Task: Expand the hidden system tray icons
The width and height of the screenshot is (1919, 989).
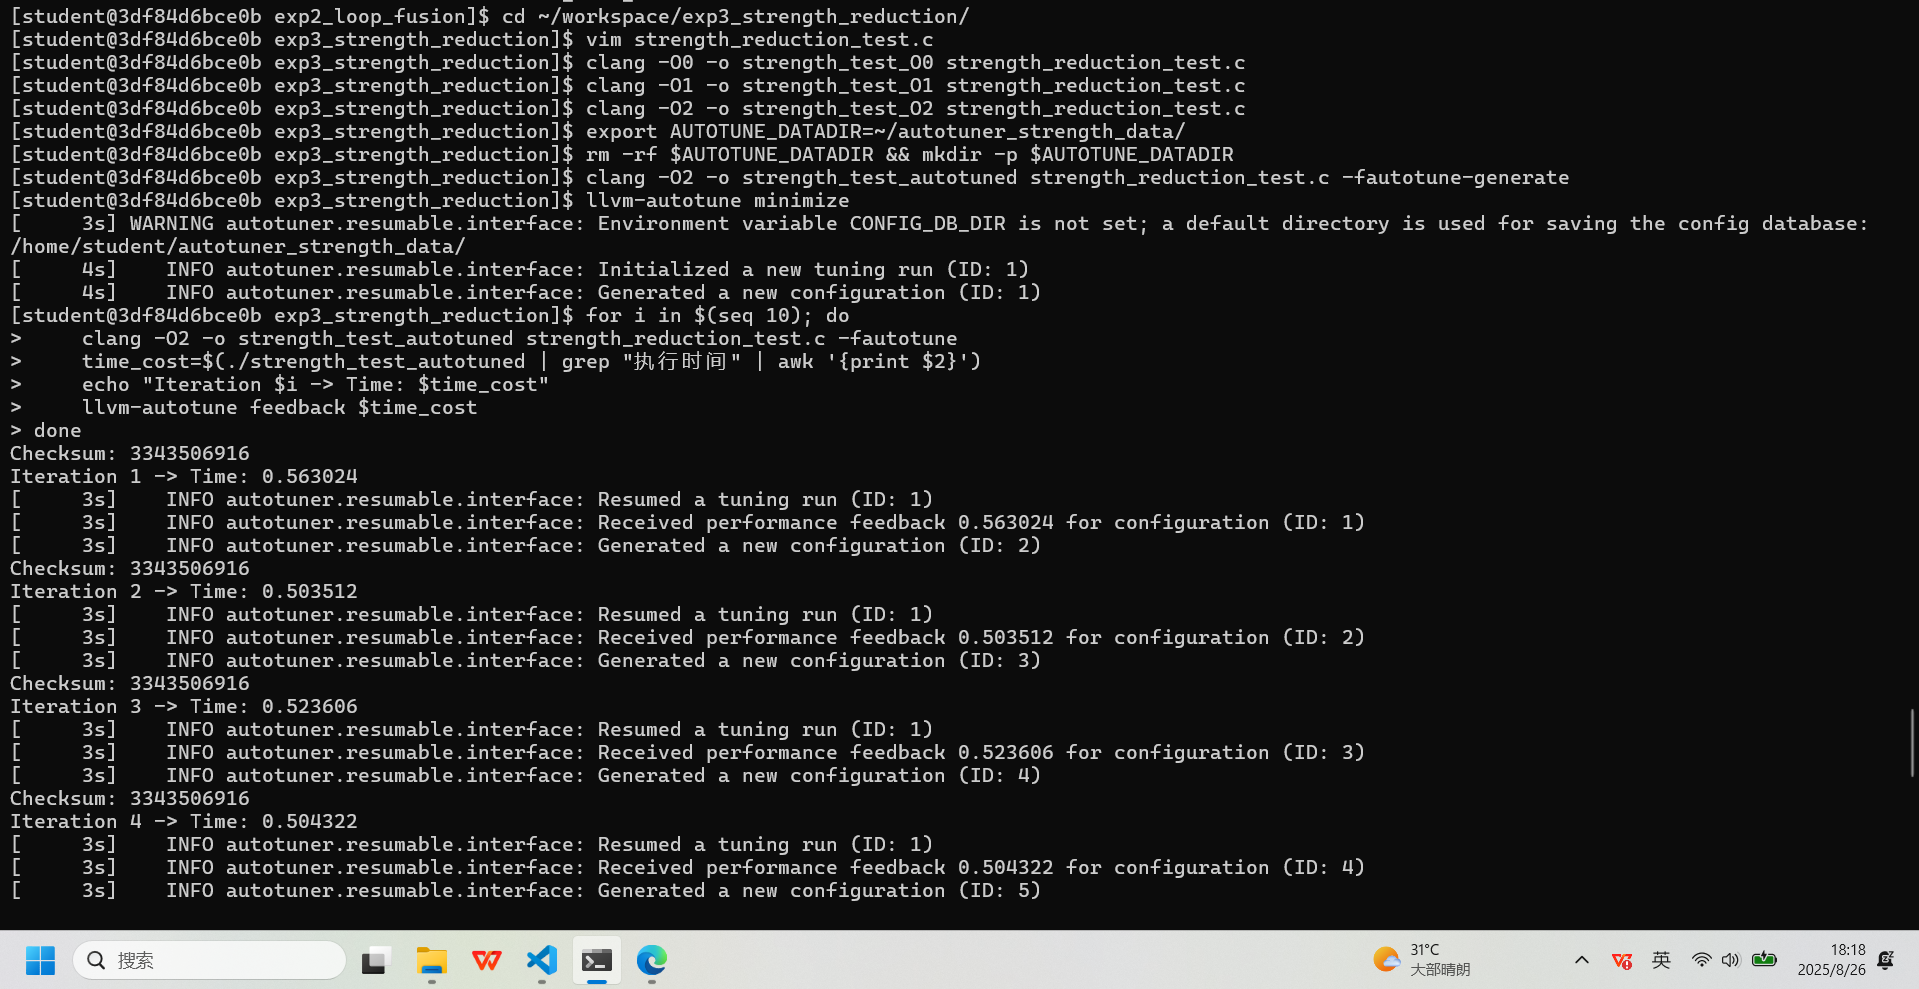Action: pyautogui.click(x=1582, y=961)
